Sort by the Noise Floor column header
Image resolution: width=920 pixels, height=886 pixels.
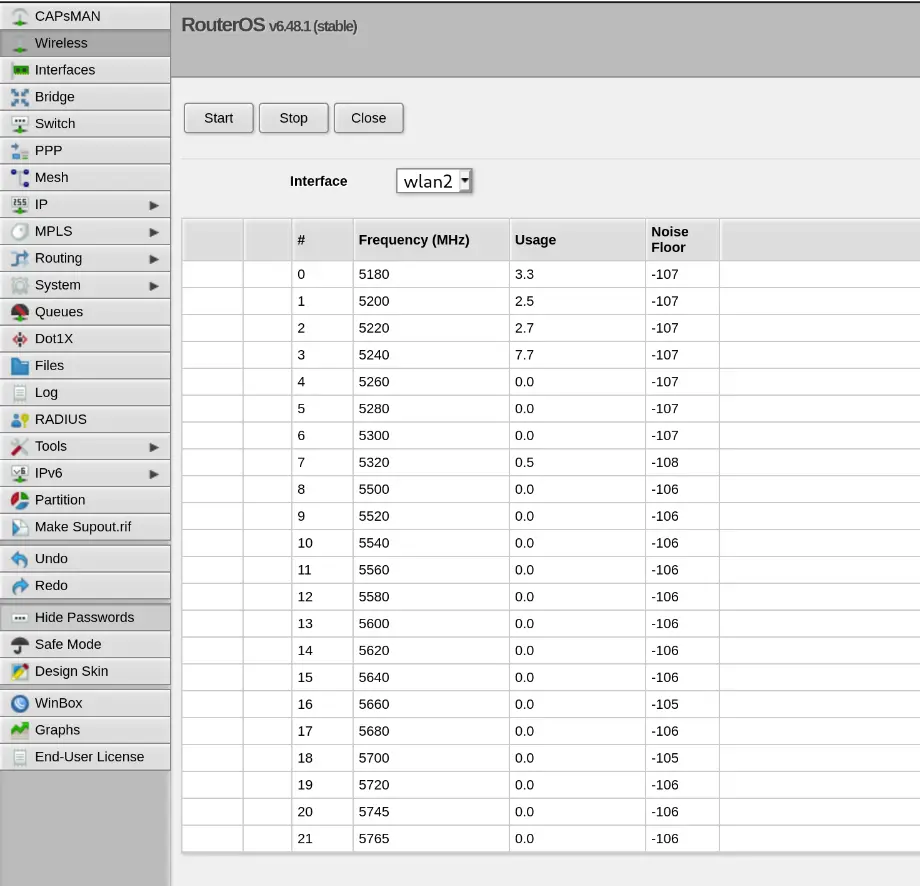(682, 239)
